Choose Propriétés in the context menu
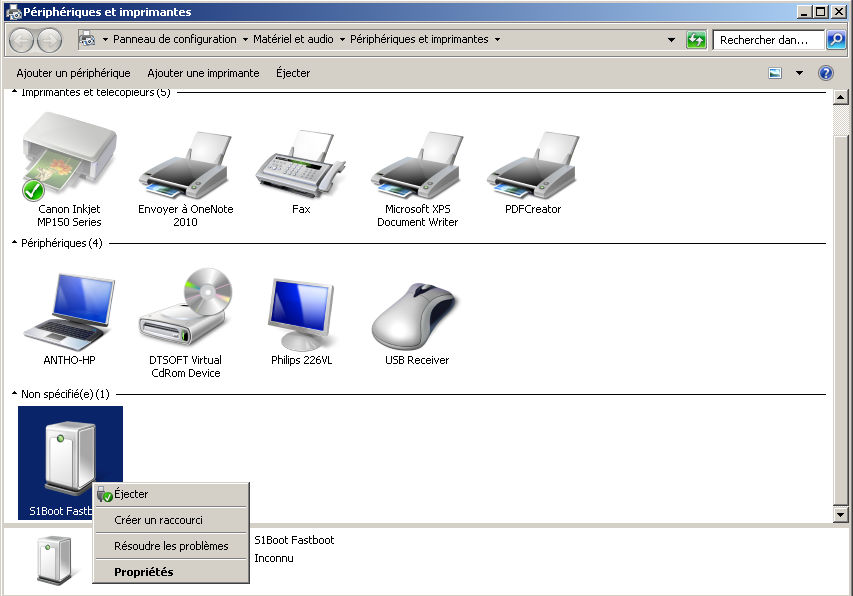 point(171,572)
